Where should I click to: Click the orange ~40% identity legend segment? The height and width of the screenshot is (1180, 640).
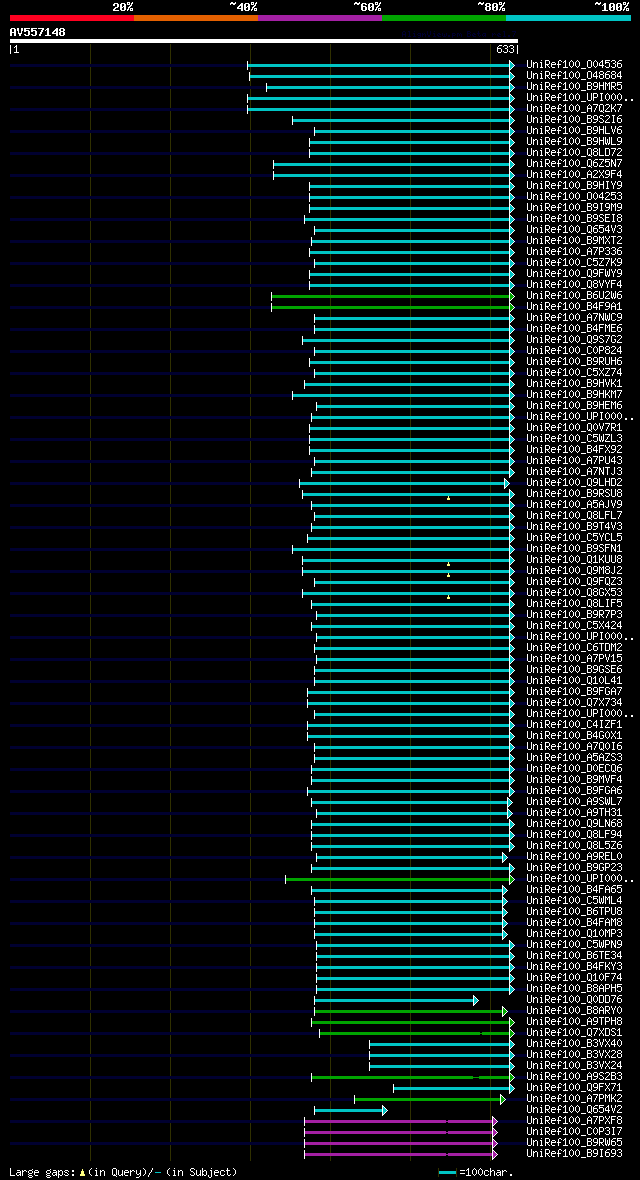point(196,17)
